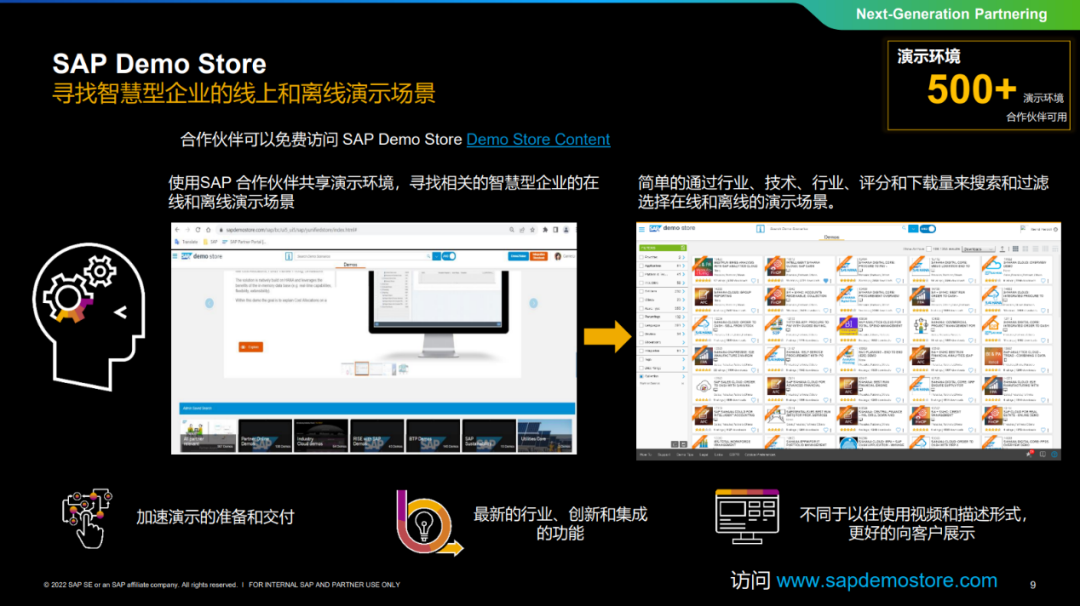Click browser profile avatar icon in toolbar
The height and width of the screenshot is (606, 1080).
point(566,230)
